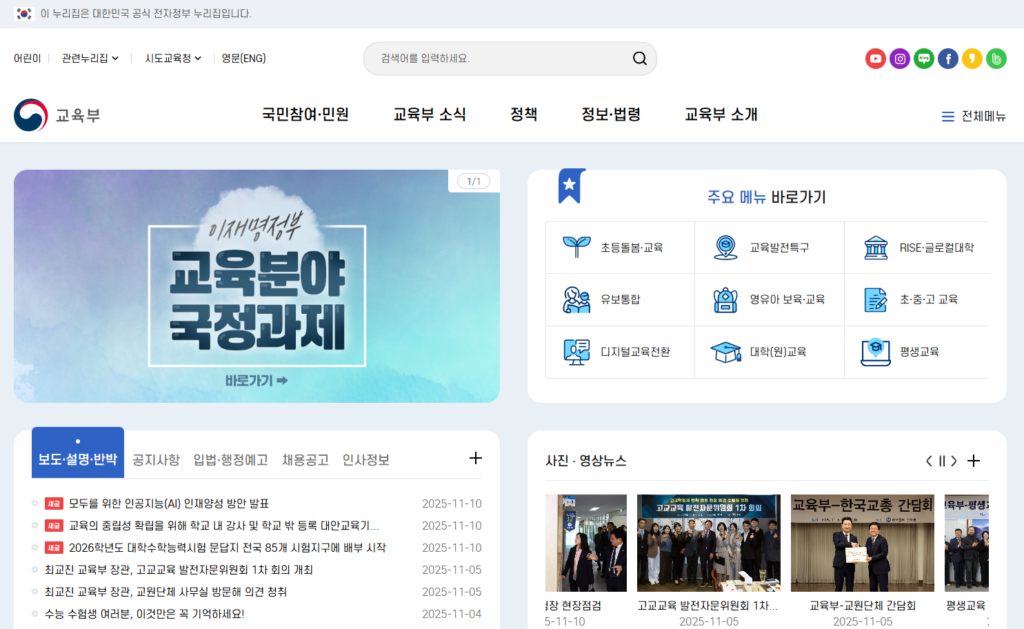Pause the photo news slideshow

(941, 461)
